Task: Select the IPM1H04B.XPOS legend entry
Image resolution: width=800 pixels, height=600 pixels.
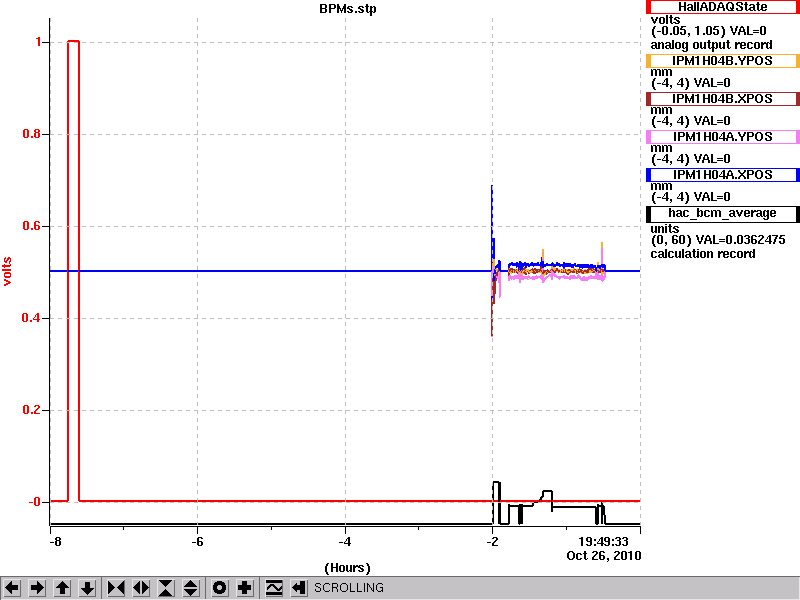Action: pos(722,98)
